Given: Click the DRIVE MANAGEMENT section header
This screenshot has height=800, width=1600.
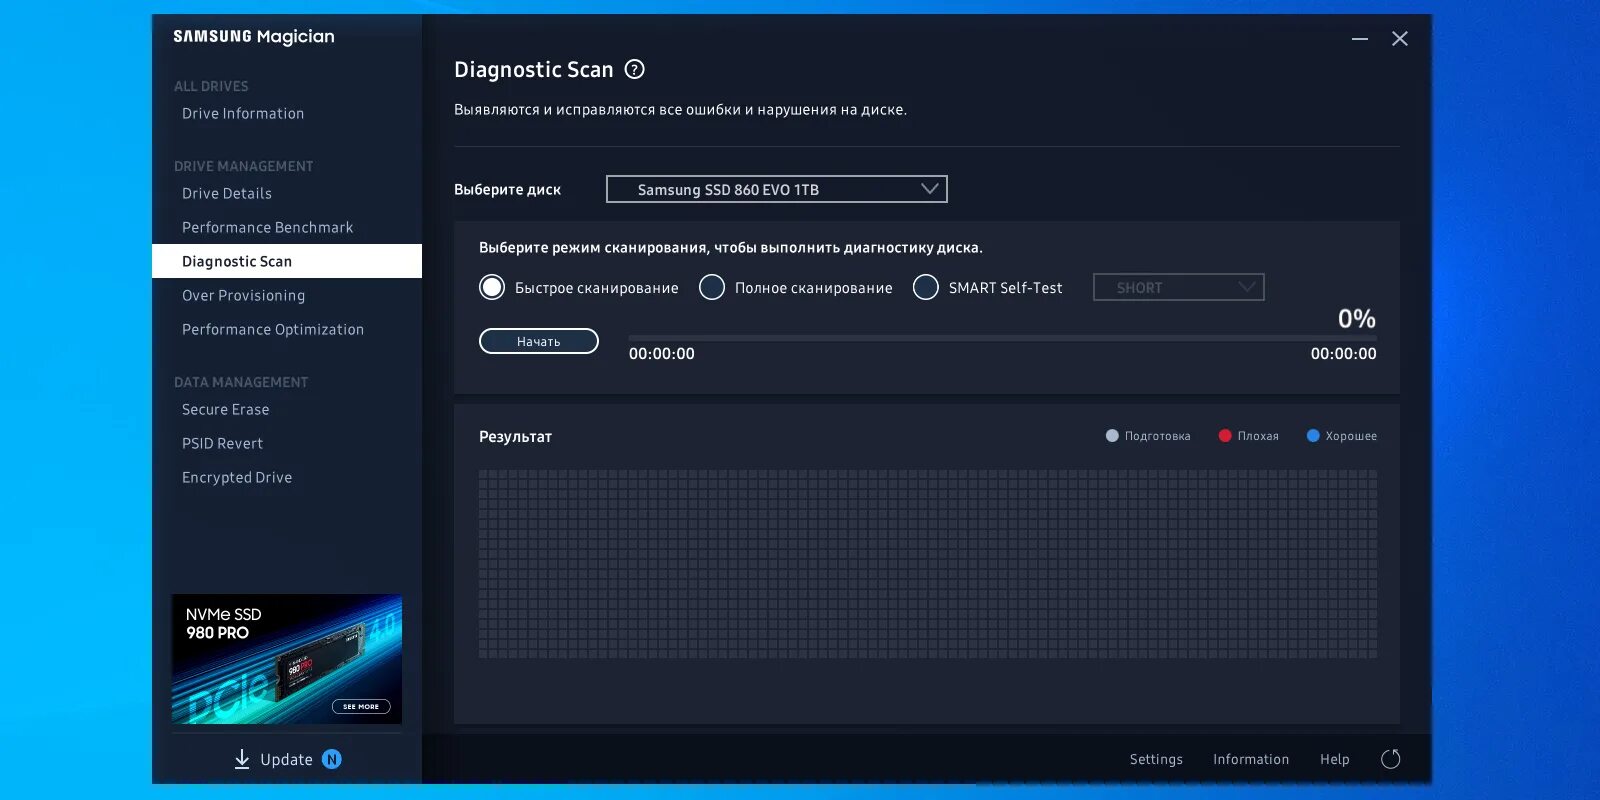Looking at the screenshot, I should coord(243,166).
